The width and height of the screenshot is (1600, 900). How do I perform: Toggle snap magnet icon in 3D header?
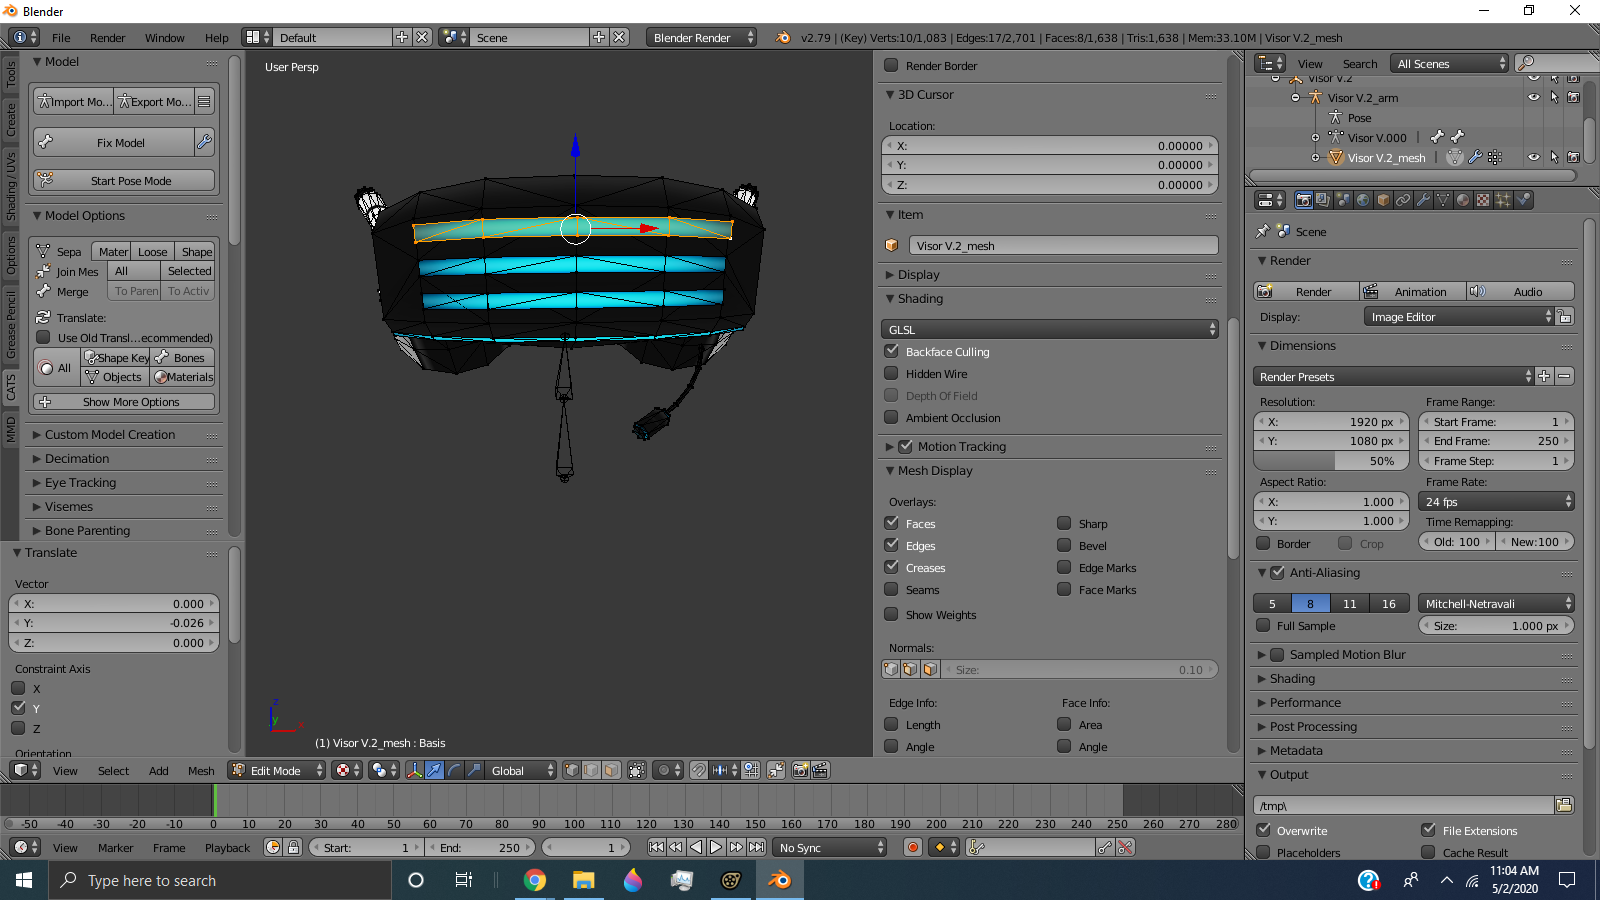(699, 770)
